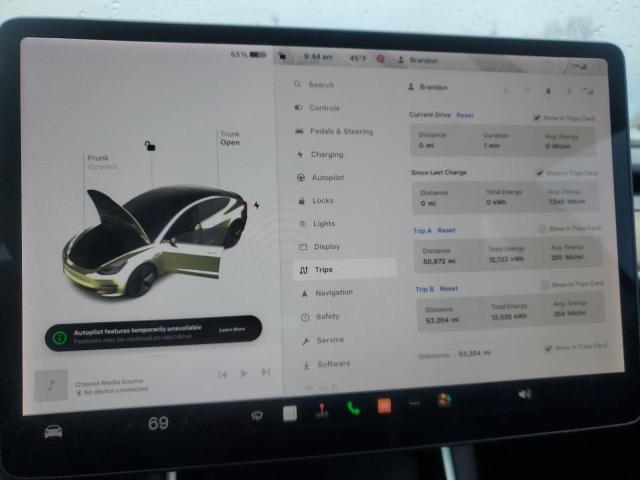Viewport: 640px width, 480px height.
Task: Tap the 9:44 am clock
Action: [x=318, y=57]
